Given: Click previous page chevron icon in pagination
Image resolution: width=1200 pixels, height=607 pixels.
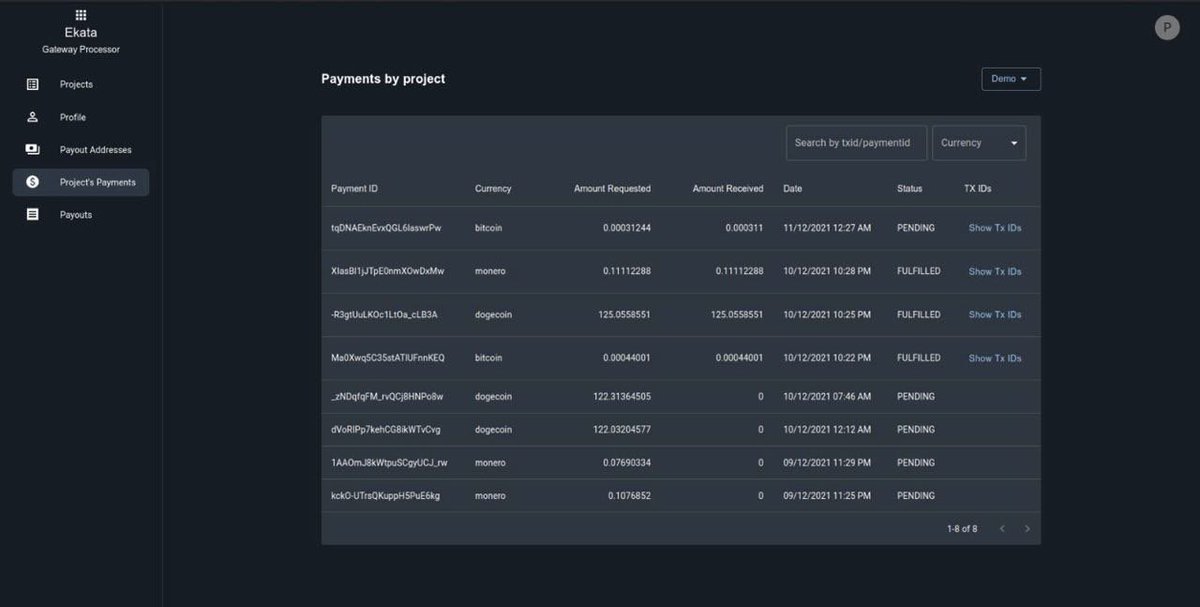Looking at the screenshot, I should pos(1002,528).
